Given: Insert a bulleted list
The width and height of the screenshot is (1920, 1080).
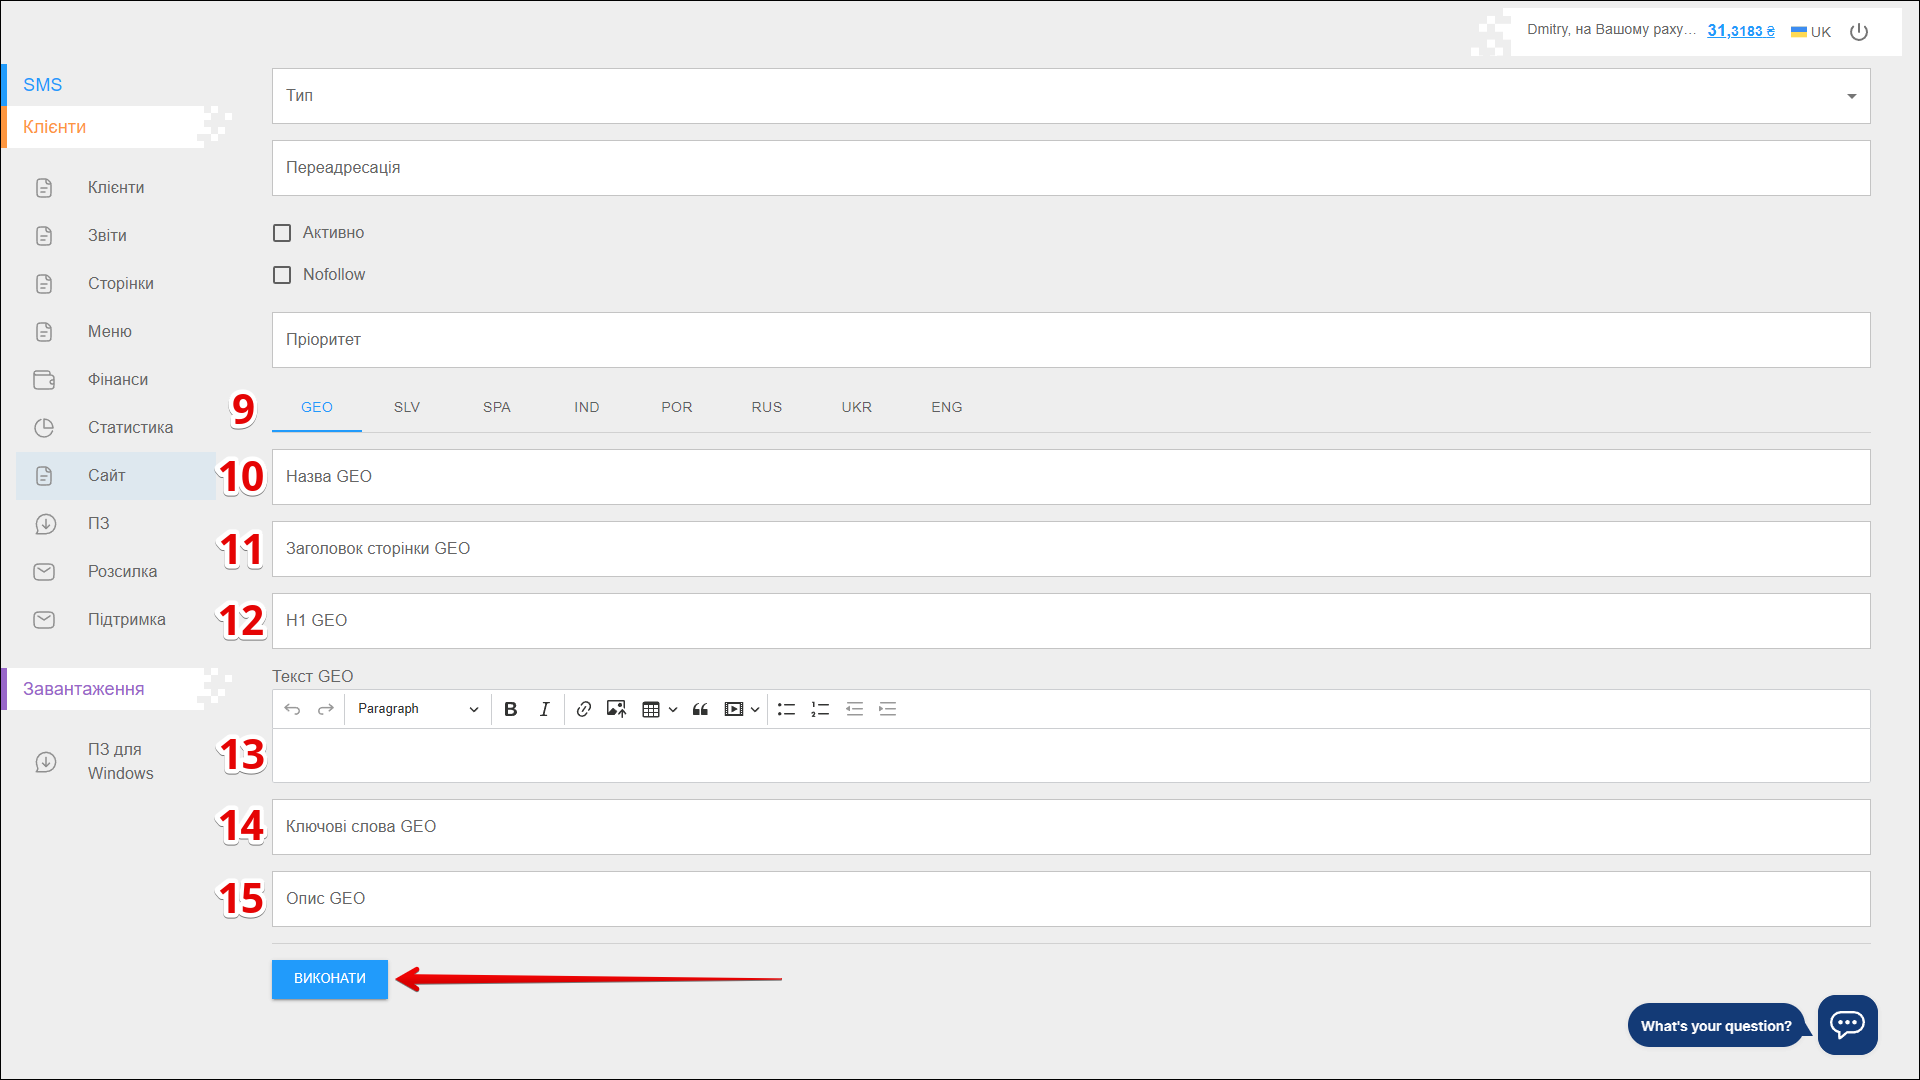Looking at the screenshot, I should tap(786, 709).
